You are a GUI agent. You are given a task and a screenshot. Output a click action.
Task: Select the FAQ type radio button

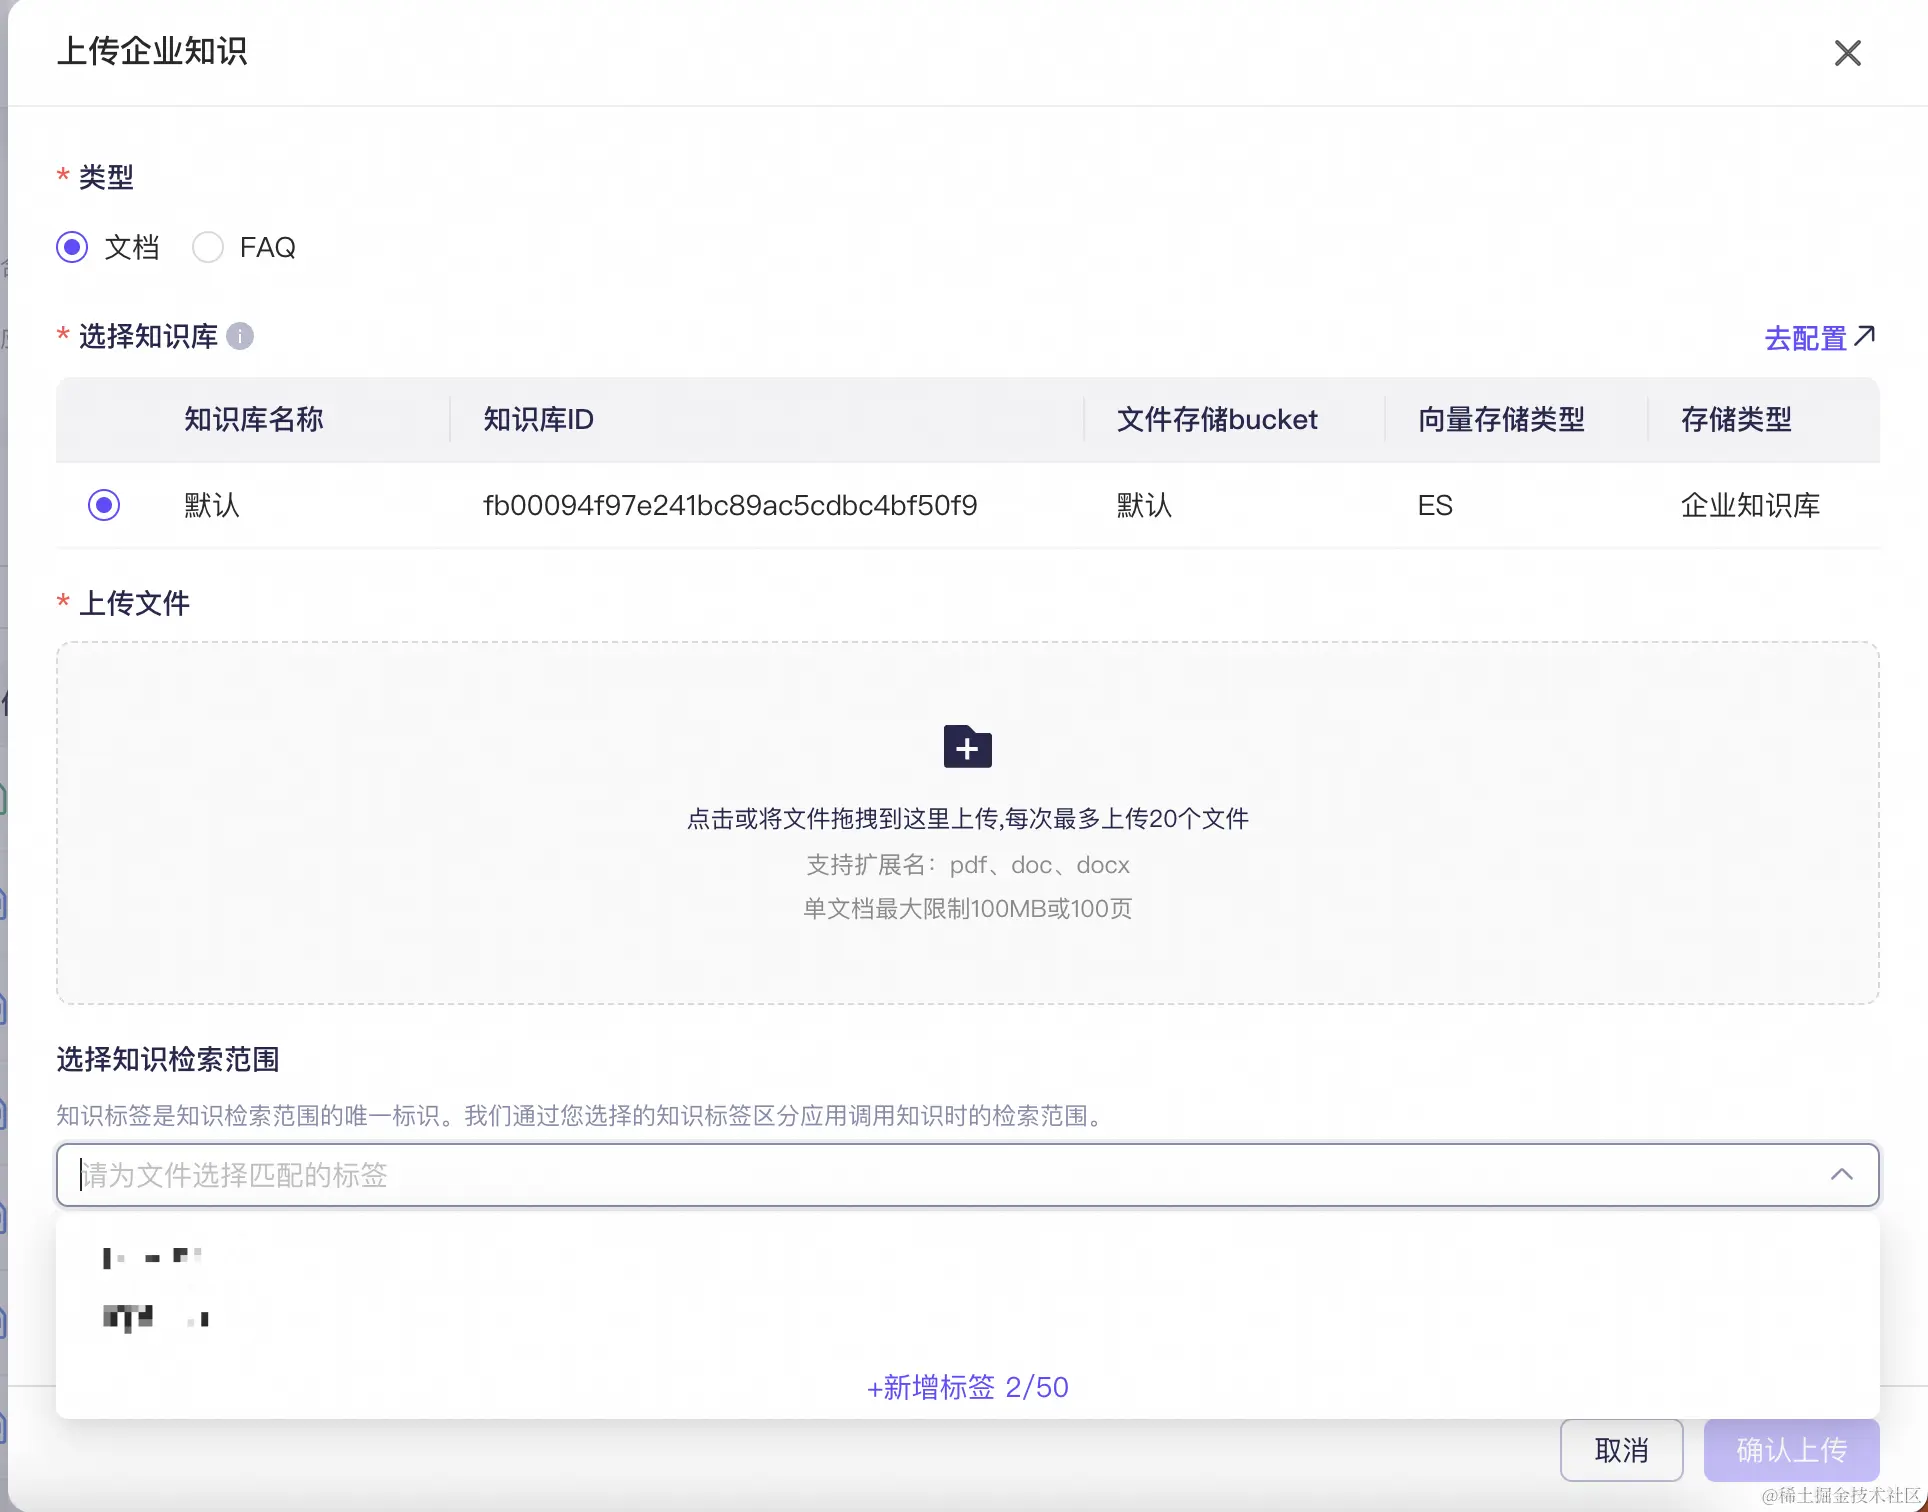[208, 247]
